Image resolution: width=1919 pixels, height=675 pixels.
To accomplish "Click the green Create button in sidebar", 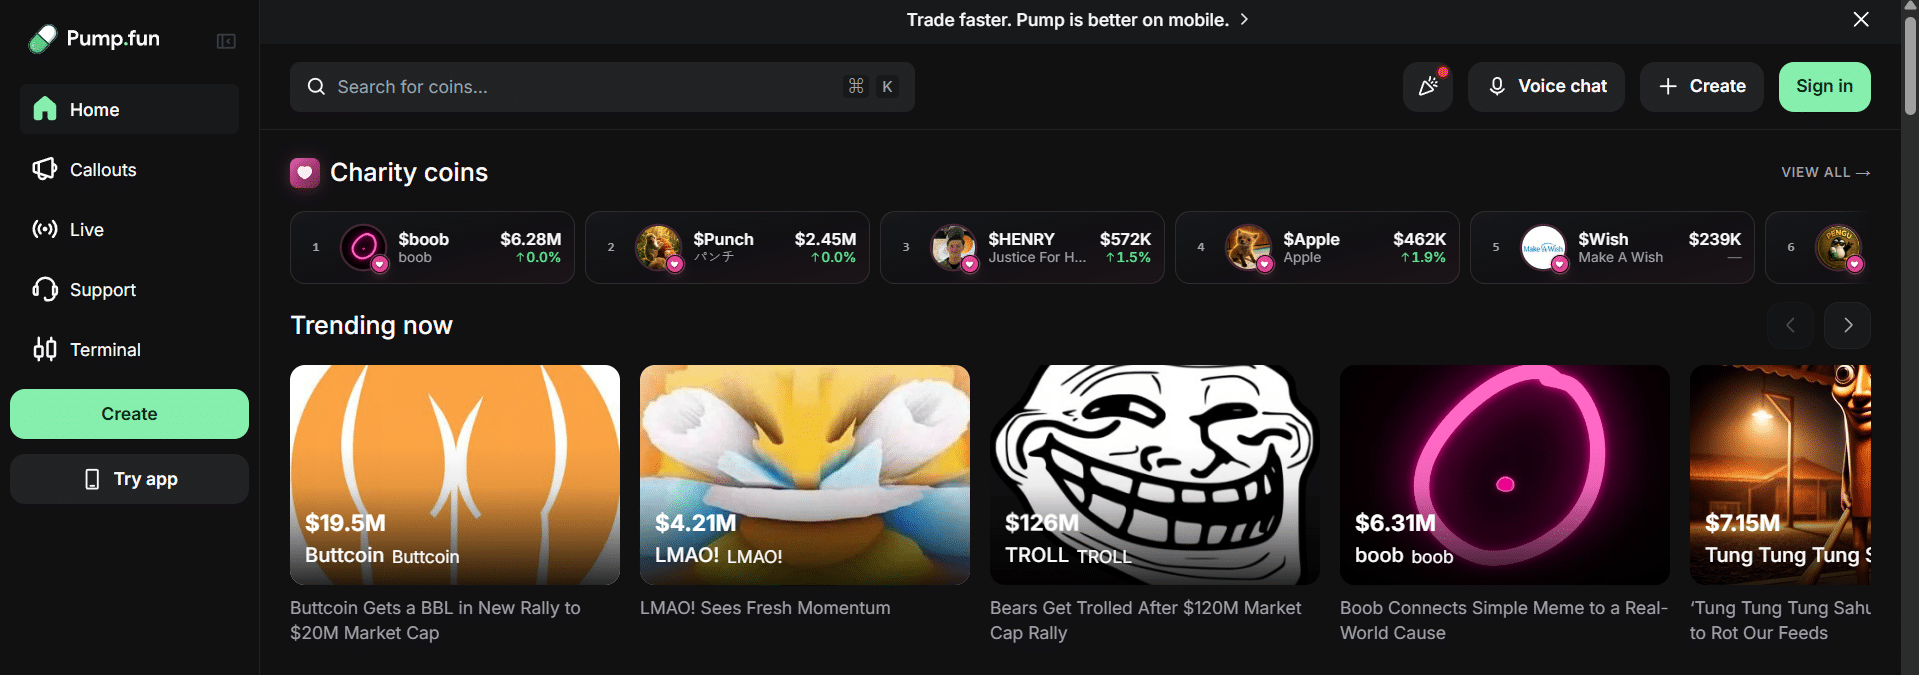I will (129, 414).
